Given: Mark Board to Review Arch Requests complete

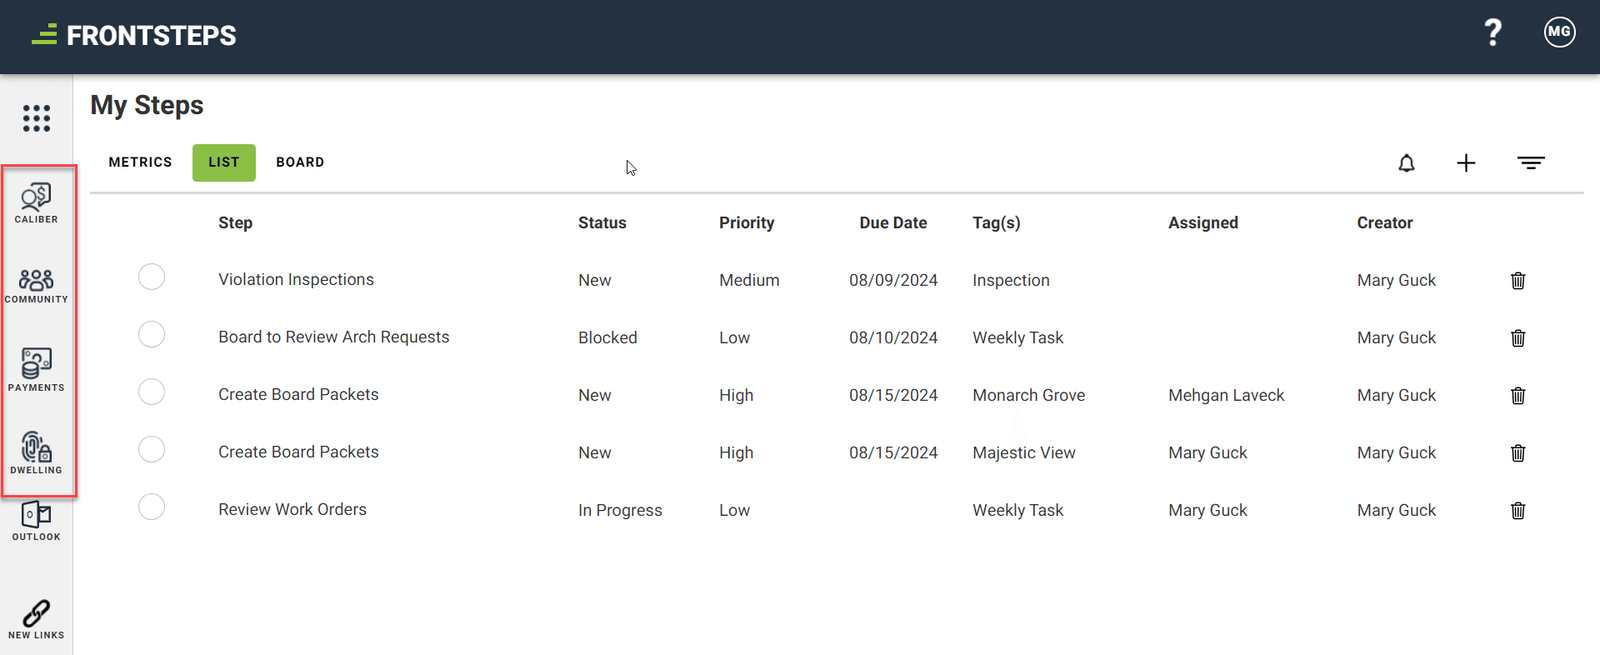Looking at the screenshot, I should tap(152, 334).
